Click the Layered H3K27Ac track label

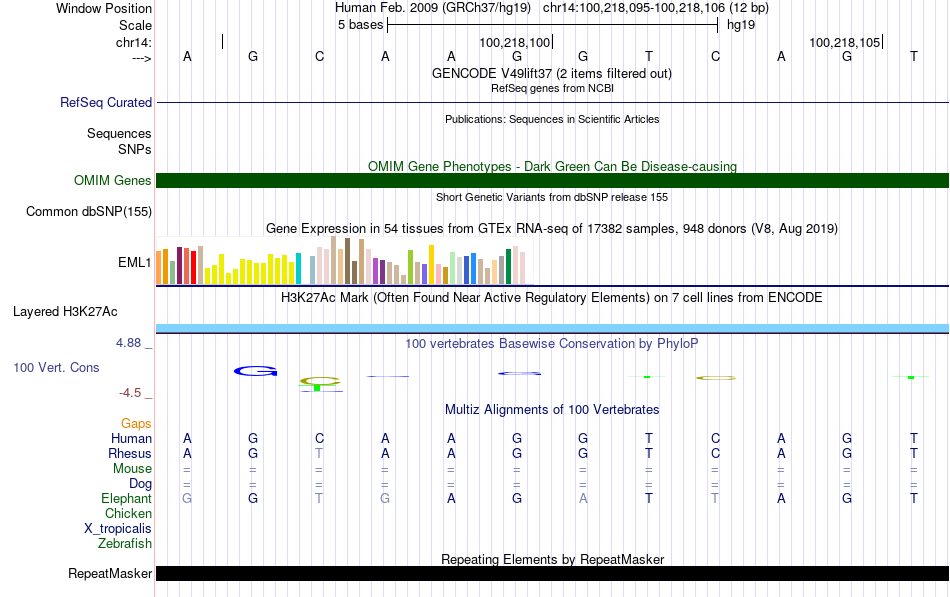(x=65, y=312)
